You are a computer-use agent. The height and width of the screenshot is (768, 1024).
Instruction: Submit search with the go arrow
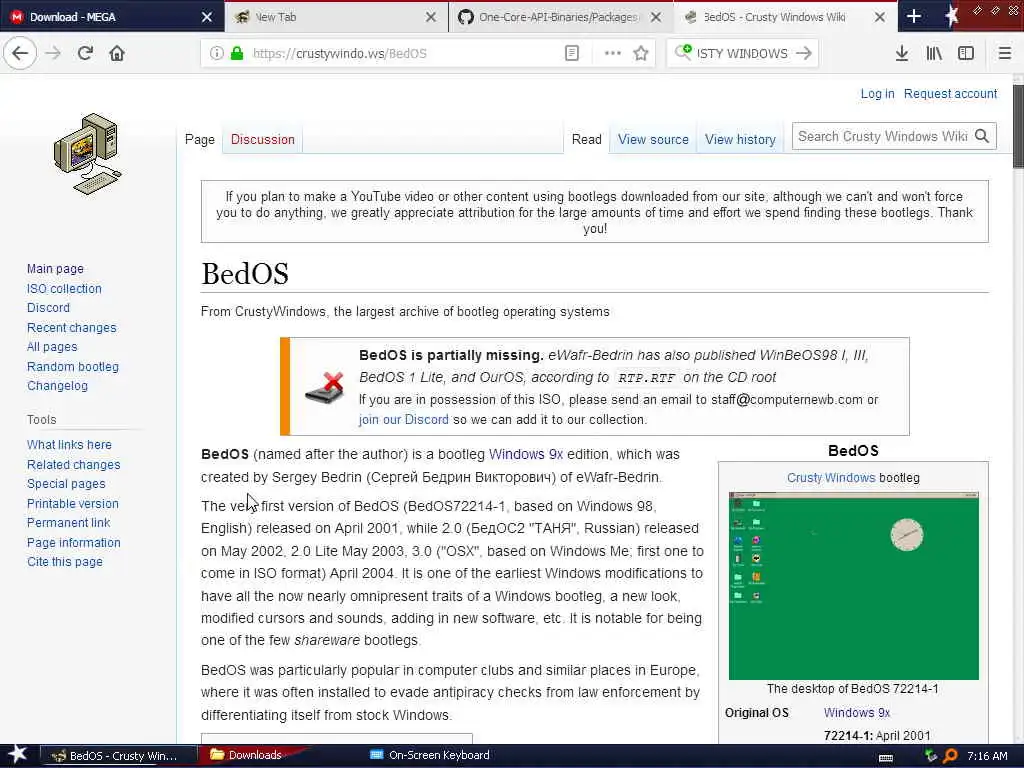(x=804, y=53)
